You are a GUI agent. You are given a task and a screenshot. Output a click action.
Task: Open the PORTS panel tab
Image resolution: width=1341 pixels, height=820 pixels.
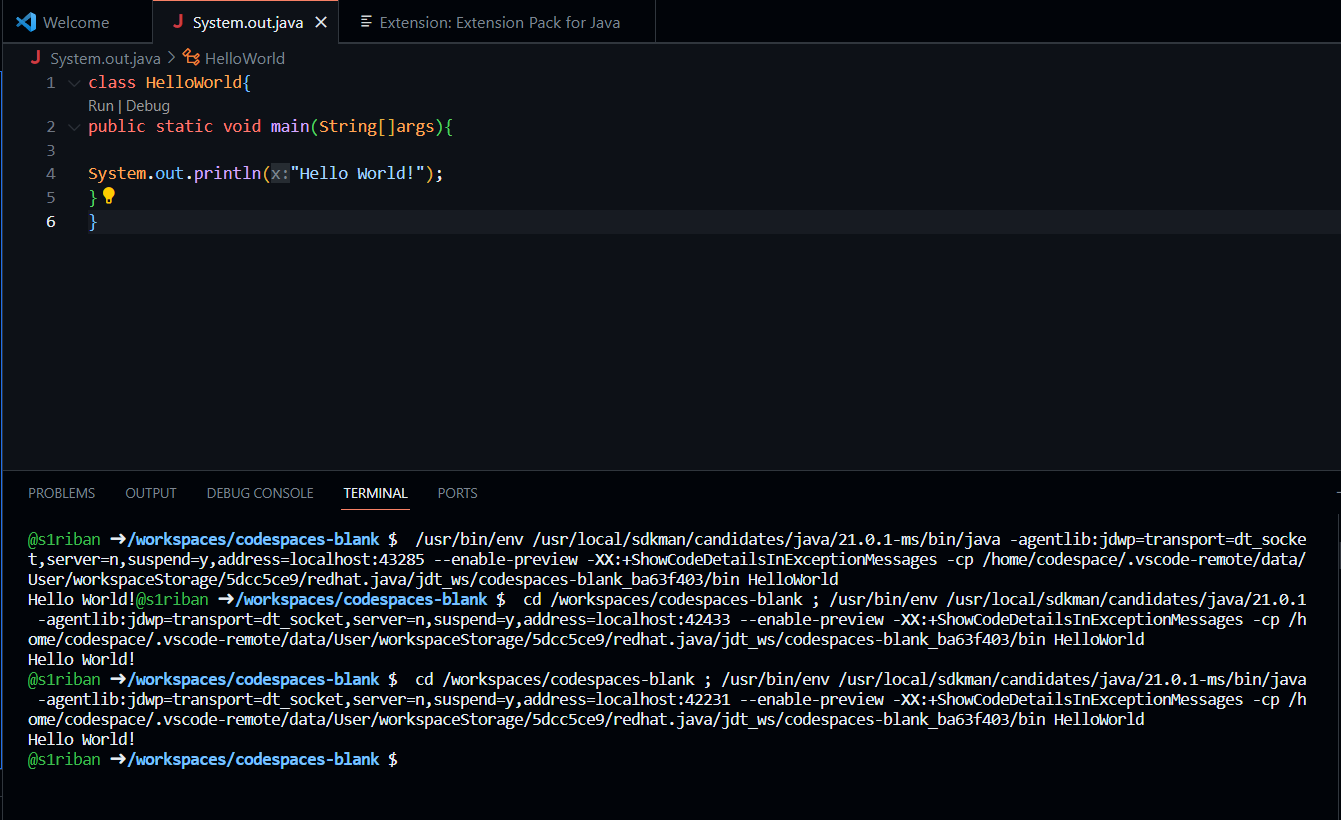(458, 493)
